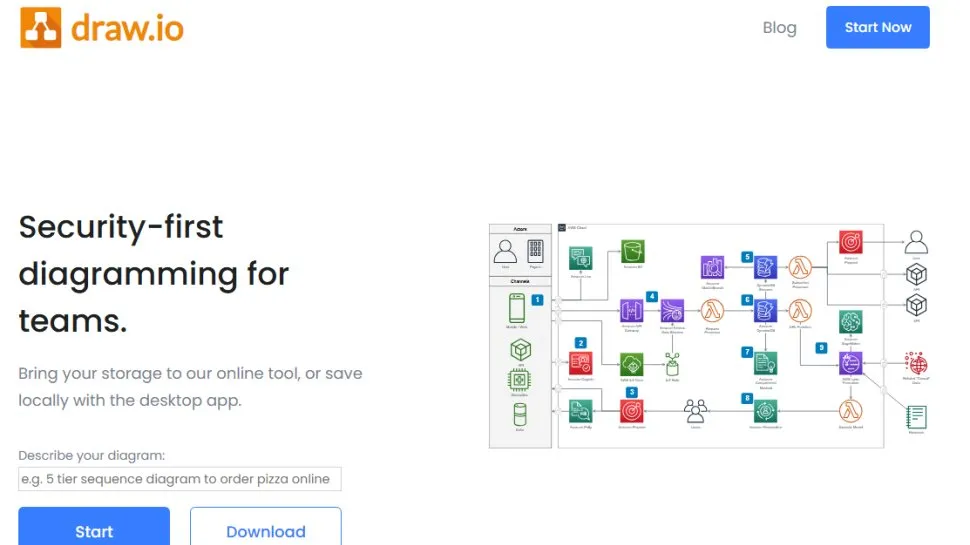Focus the Describe your diagram input field
970x545 pixels.
(x=179, y=479)
